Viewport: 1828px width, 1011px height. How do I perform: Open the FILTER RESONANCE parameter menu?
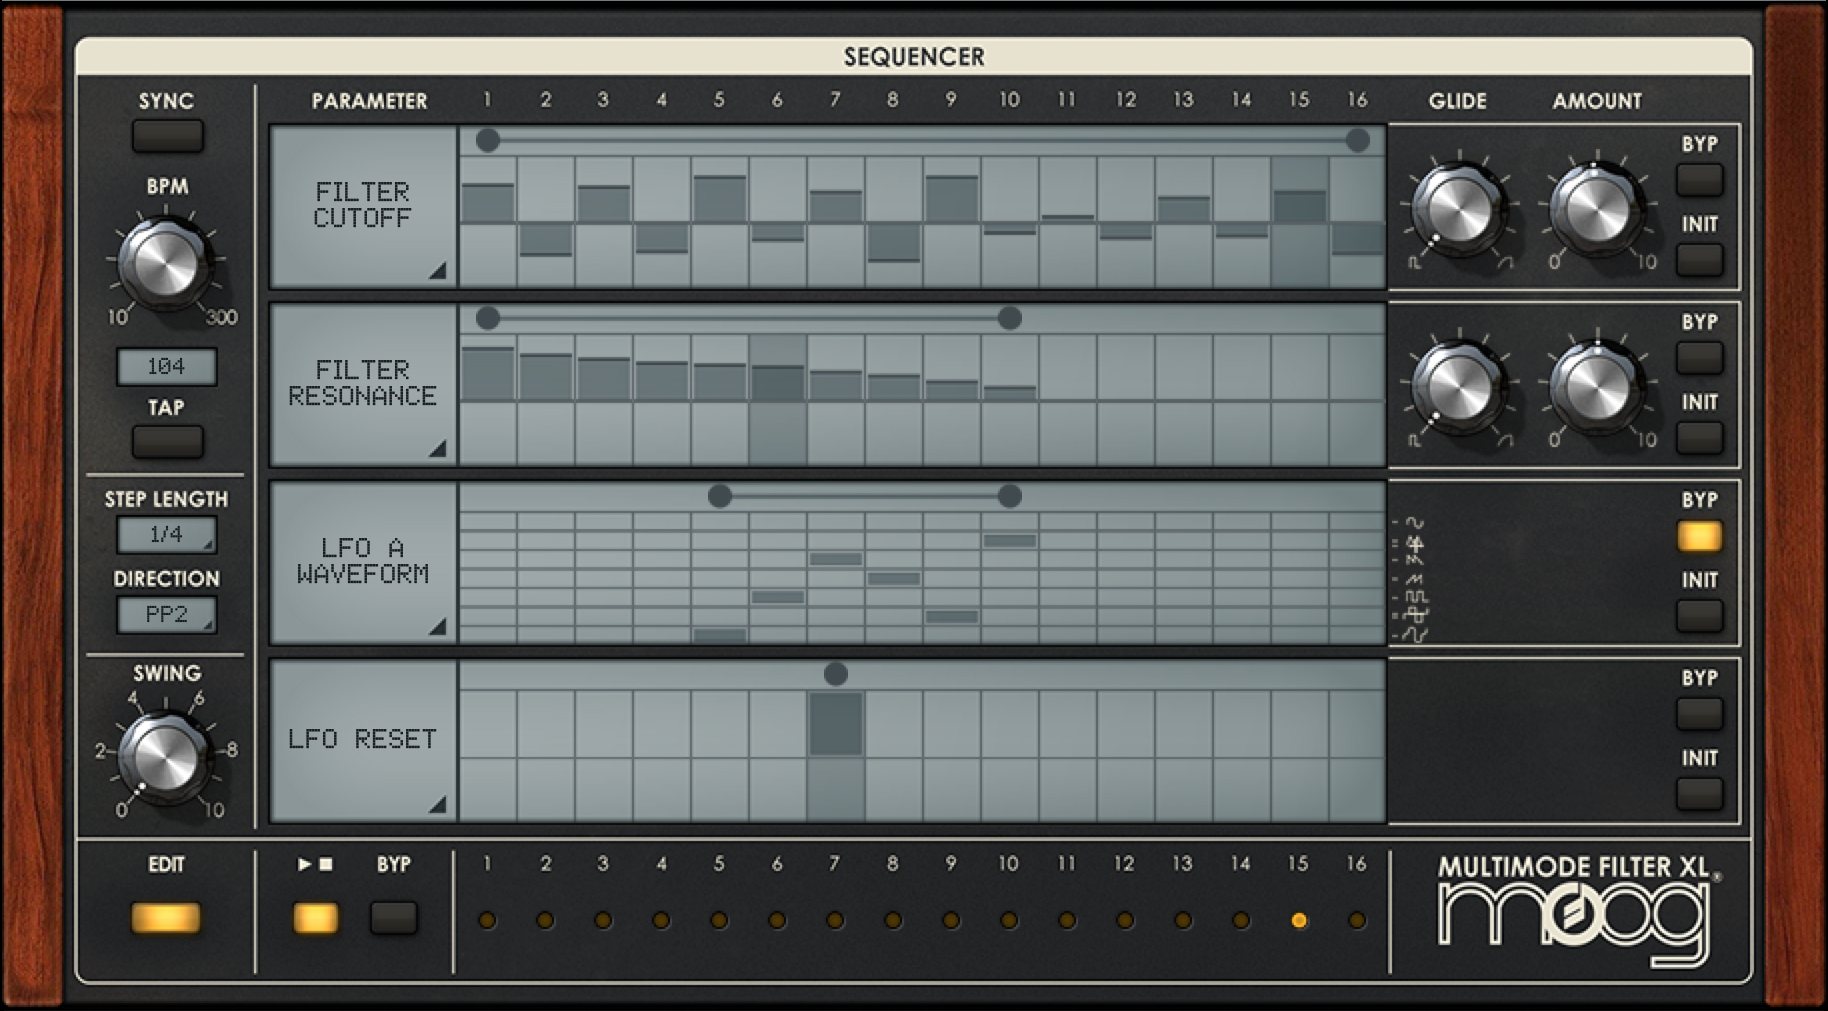tap(363, 384)
